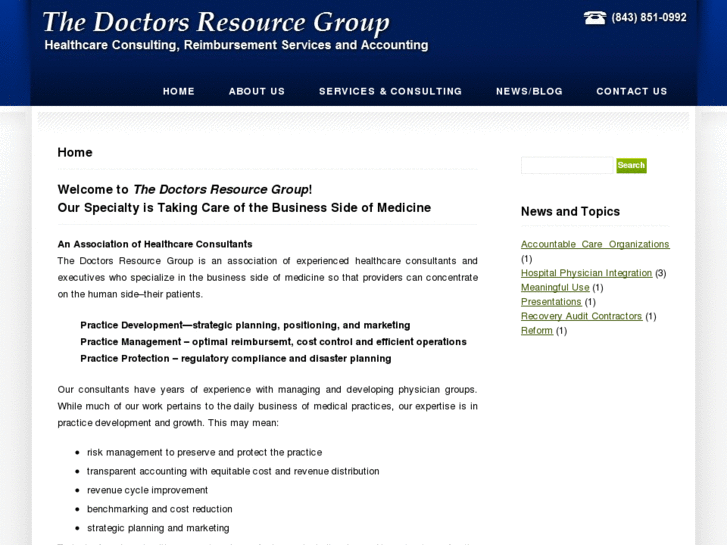The width and height of the screenshot is (727, 545).
Task: Click bullet 'revenue cycle improvement'
Action: tap(147, 490)
